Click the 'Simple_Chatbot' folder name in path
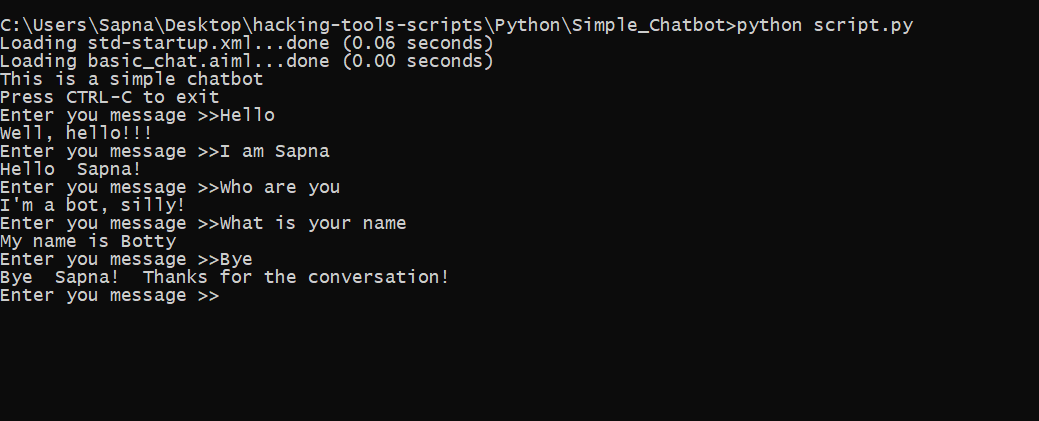The height and width of the screenshot is (421, 1039). pos(648,26)
